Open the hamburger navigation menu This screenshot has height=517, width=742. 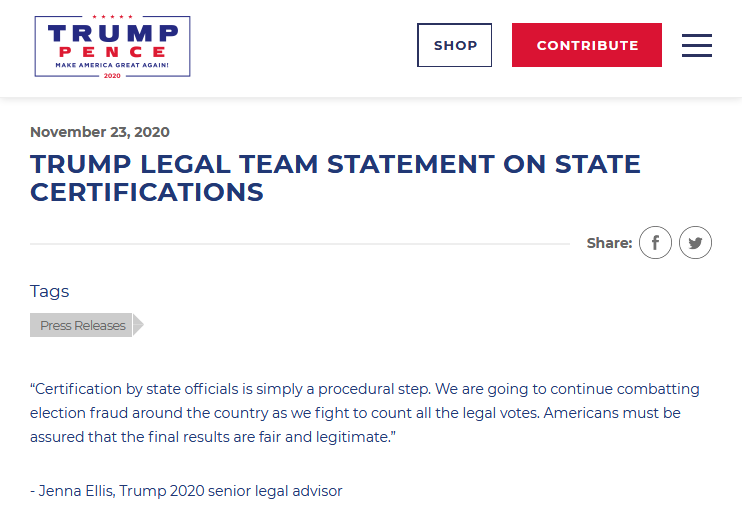tap(697, 45)
